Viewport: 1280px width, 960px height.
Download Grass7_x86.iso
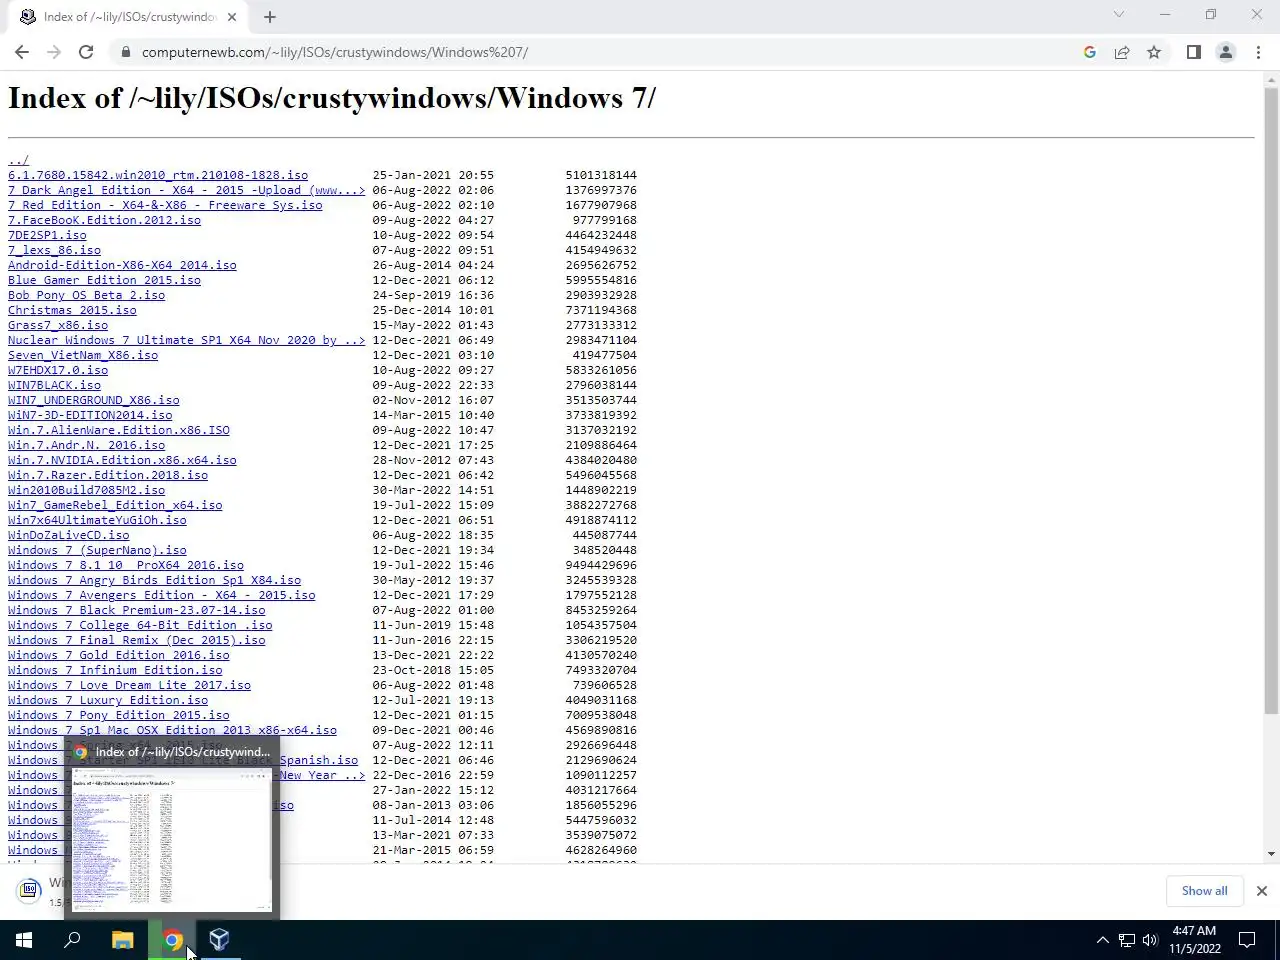(x=58, y=325)
